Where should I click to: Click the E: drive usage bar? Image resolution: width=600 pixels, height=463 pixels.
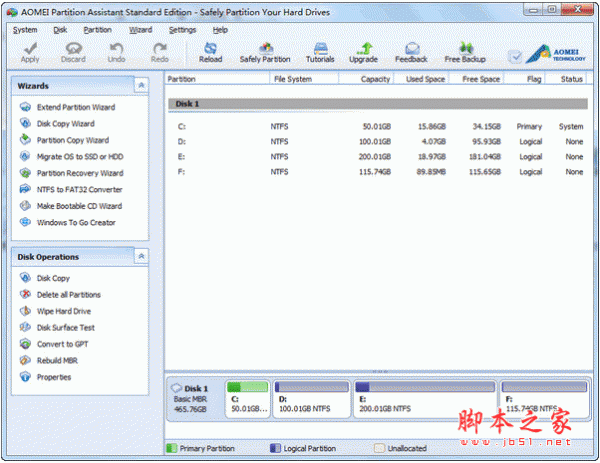click(425, 387)
